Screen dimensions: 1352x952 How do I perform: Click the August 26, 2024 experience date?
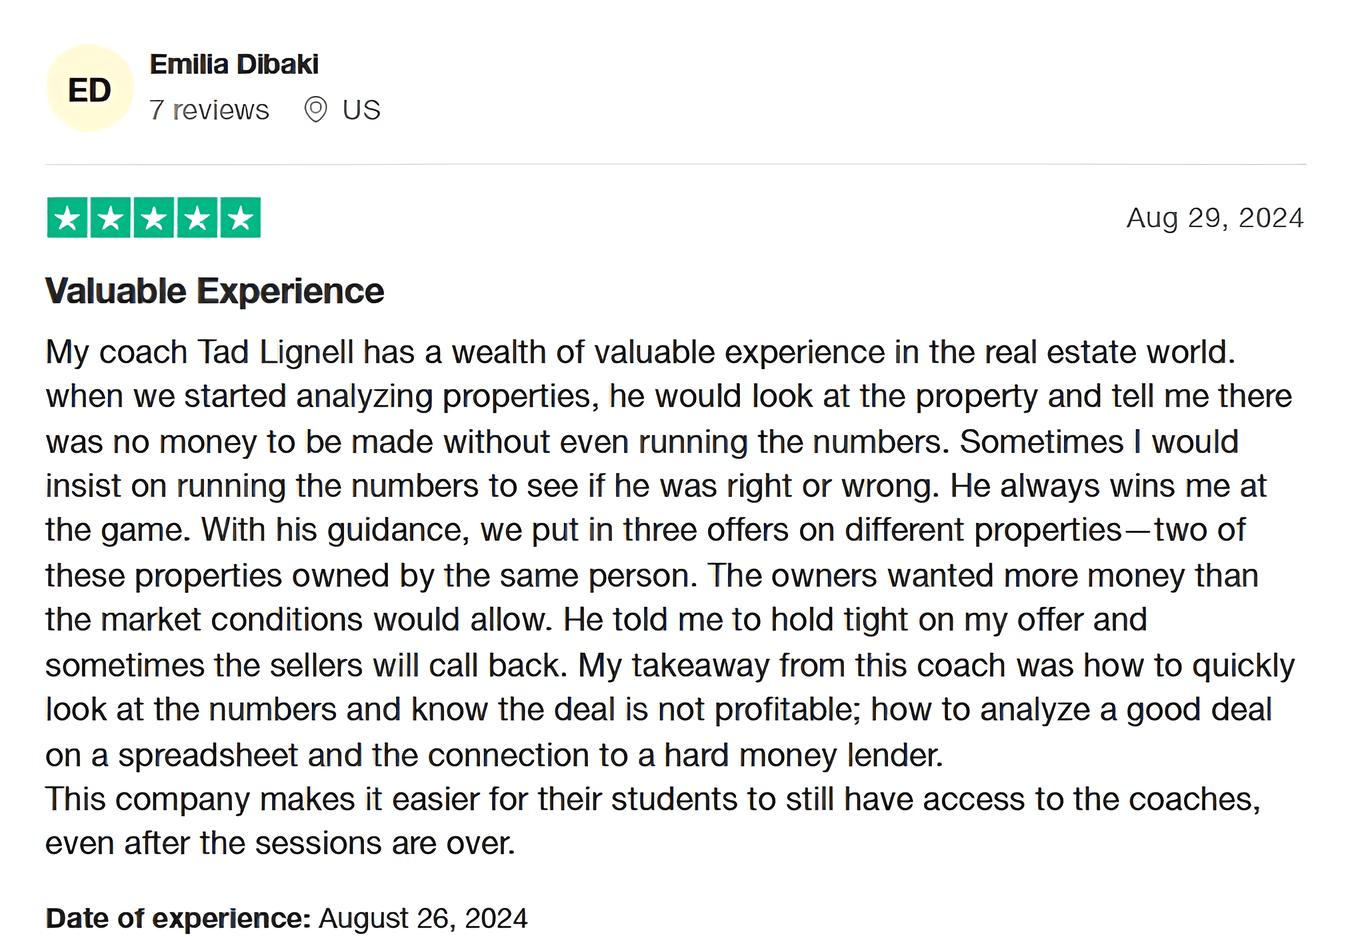click(x=423, y=918)
